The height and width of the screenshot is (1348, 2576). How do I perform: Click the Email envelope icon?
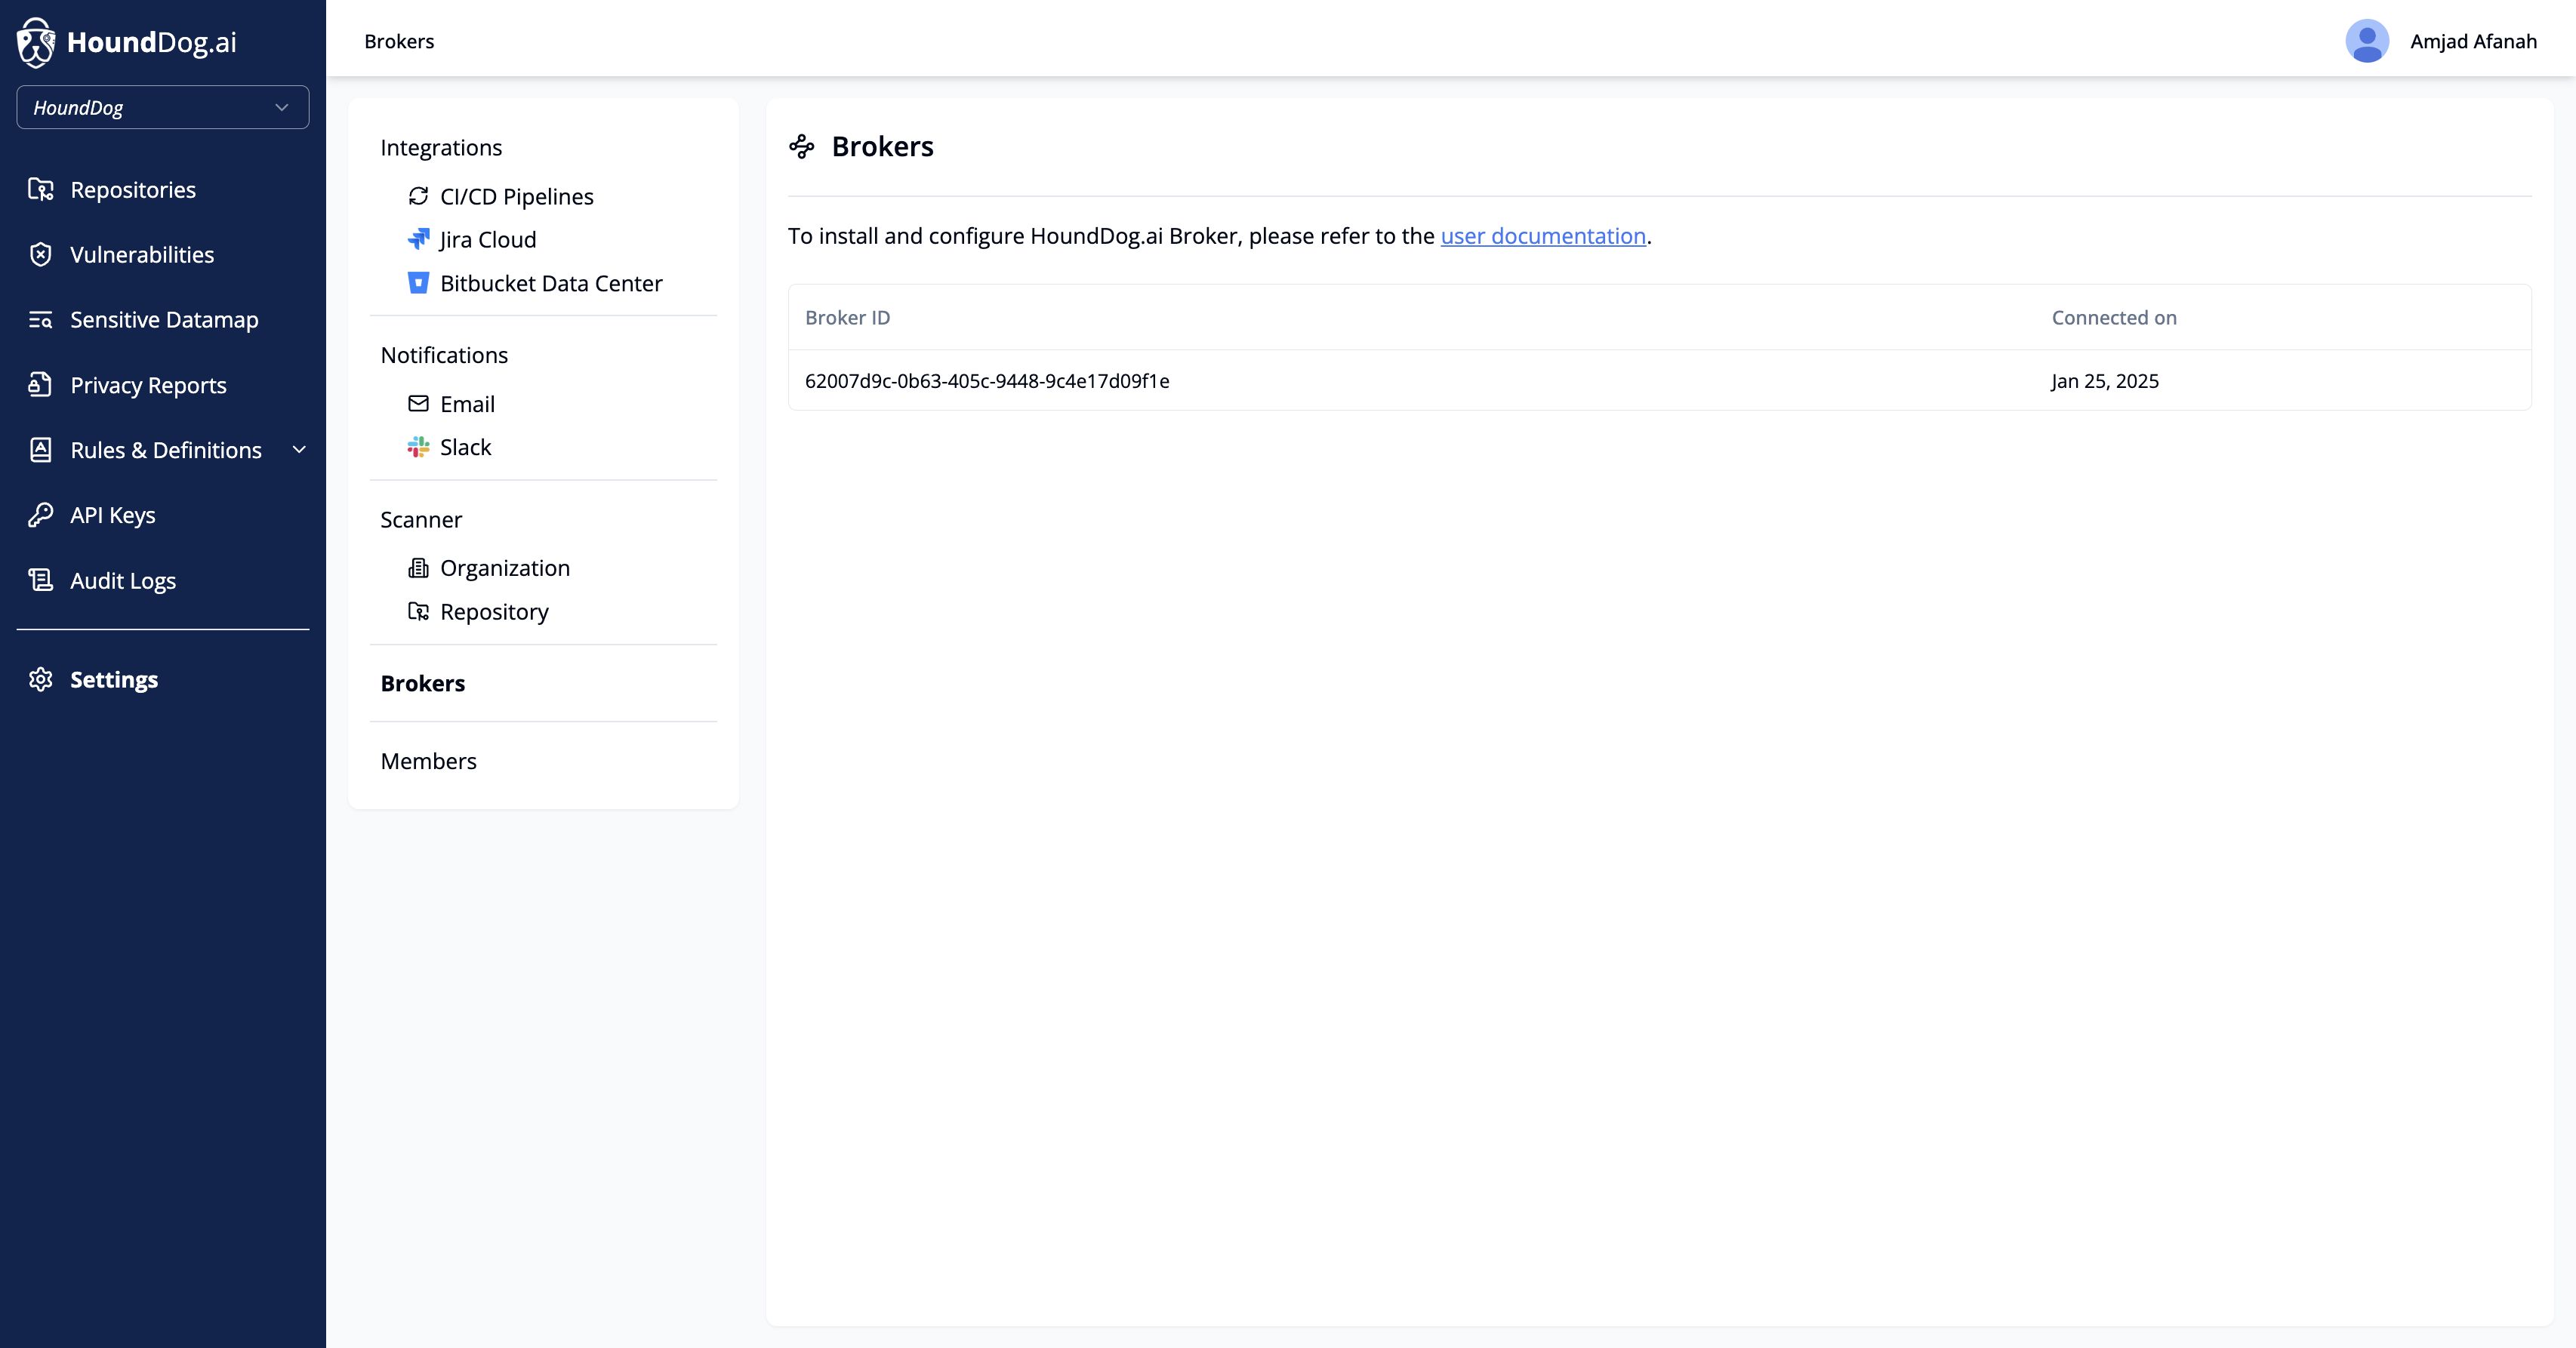418,404
